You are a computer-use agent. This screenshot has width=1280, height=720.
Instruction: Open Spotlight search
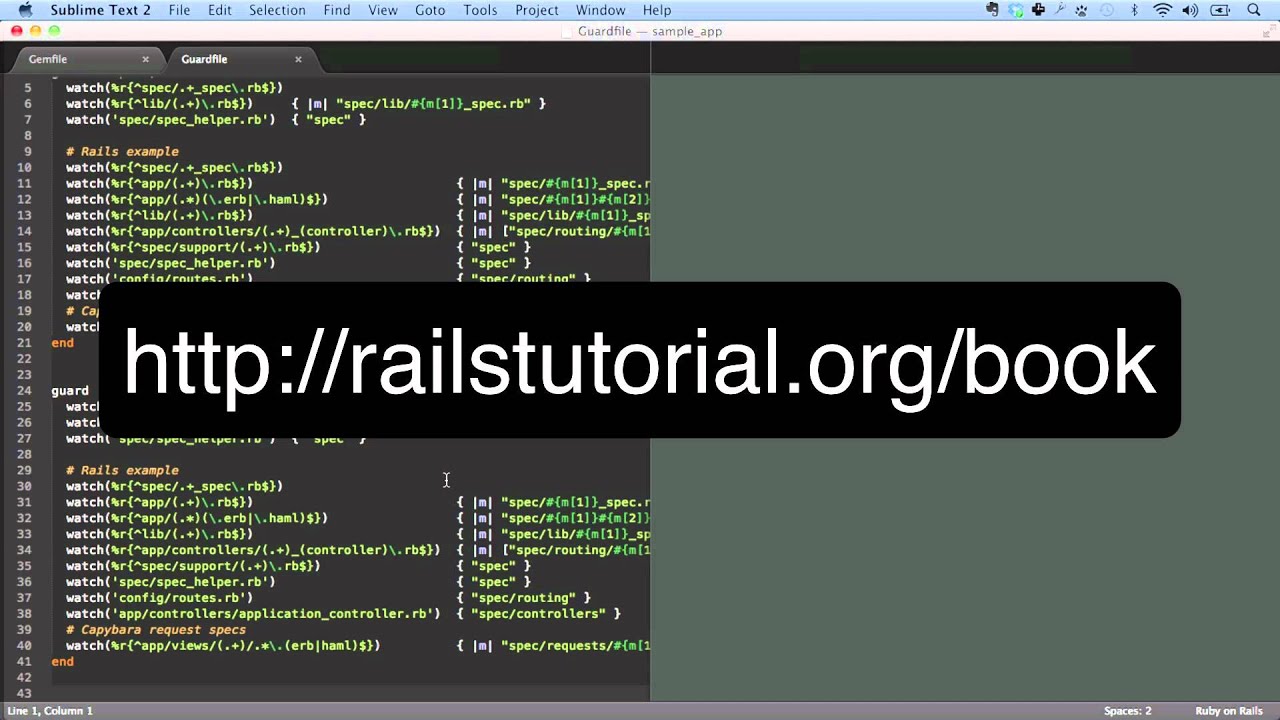[x=1254, y=10]
